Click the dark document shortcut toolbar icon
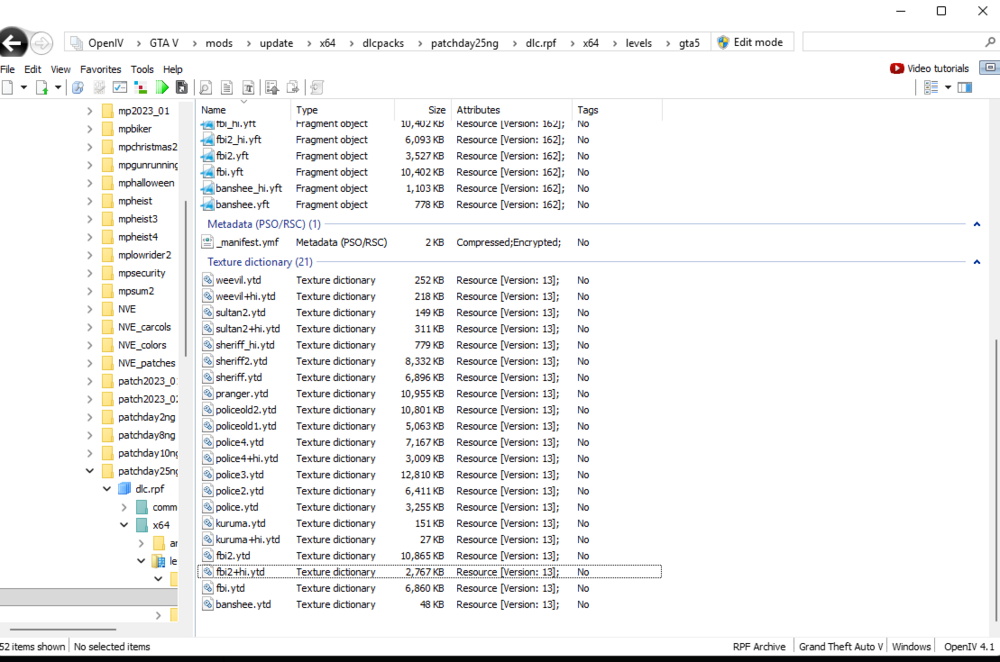Screen dimensions: 1000x662 point(182,87)
